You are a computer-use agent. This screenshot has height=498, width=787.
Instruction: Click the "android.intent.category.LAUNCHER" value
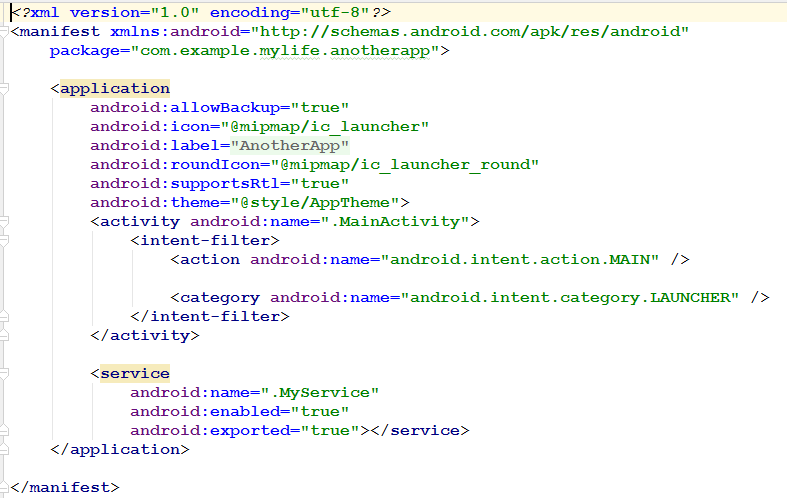(570, 298)
